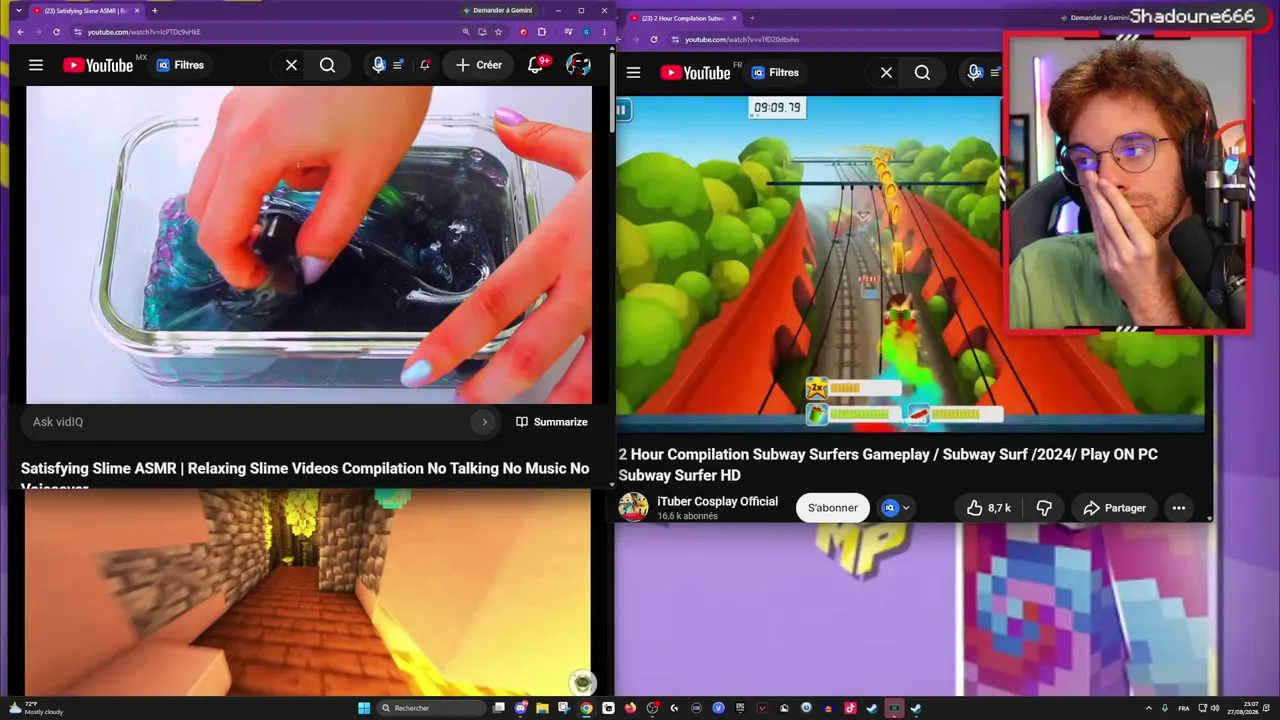
Task: Bookmark the page with the star in the left window
Action: 498,32
